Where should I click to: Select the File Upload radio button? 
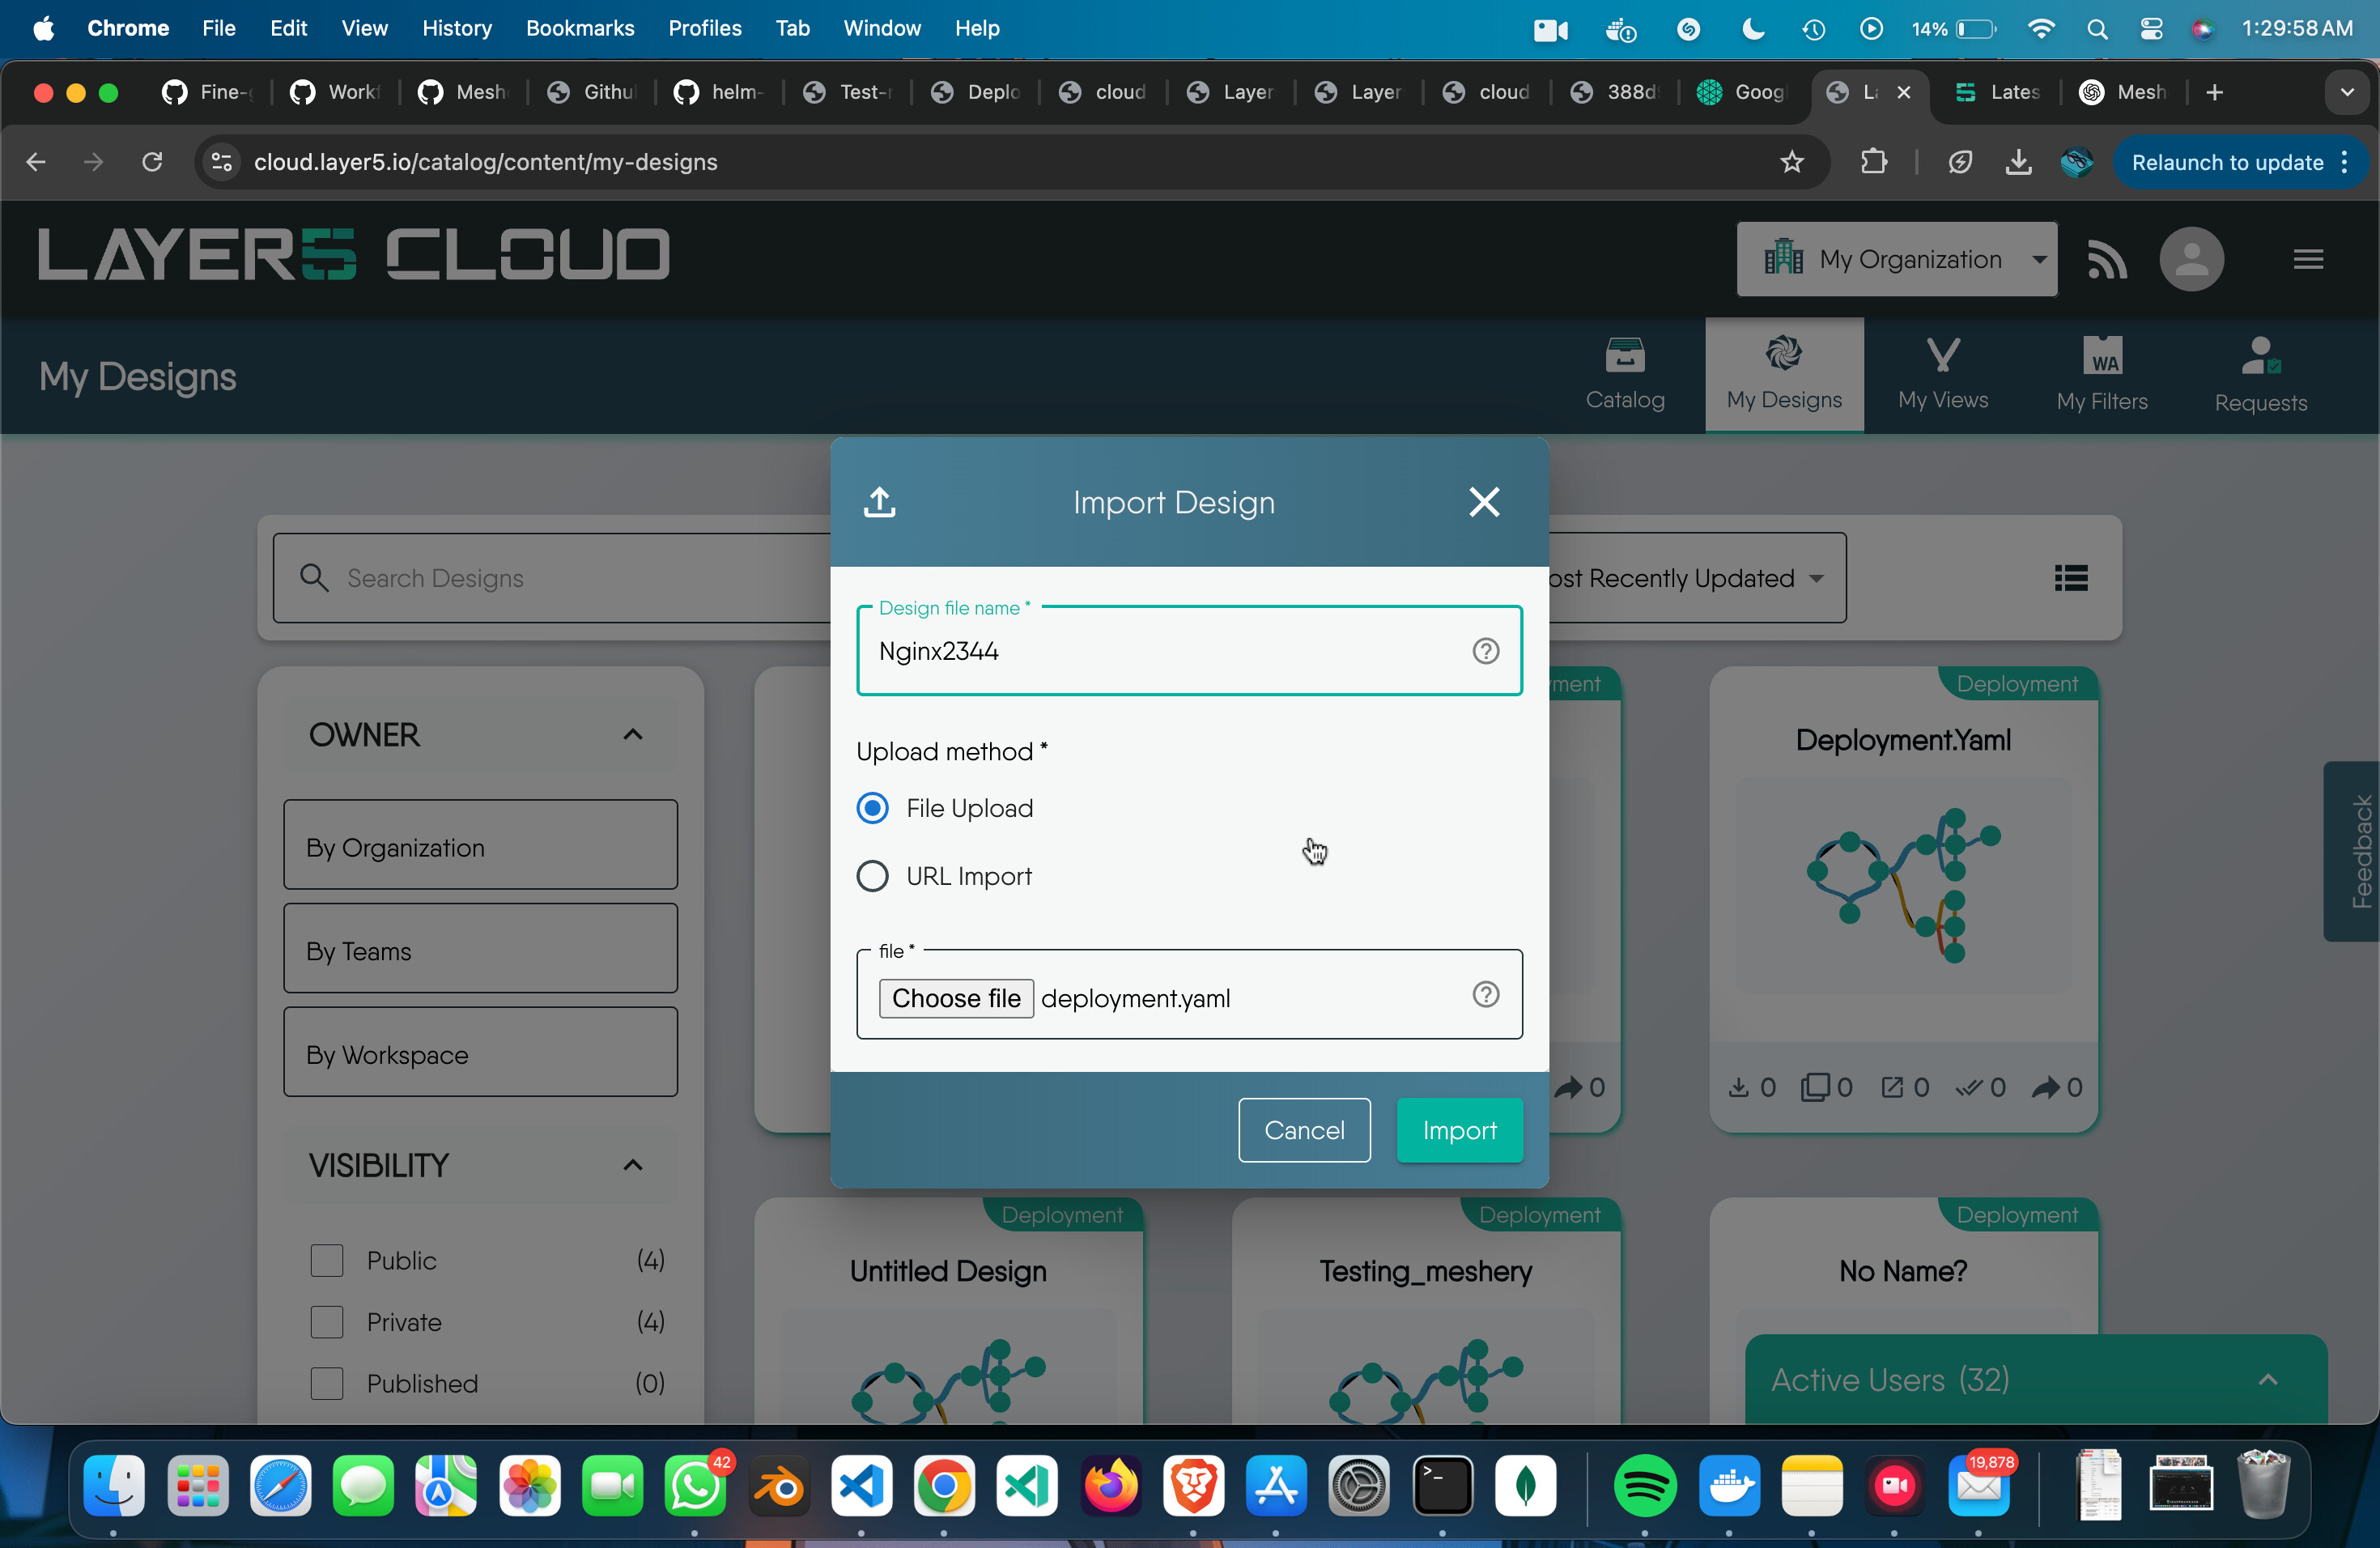872,808
